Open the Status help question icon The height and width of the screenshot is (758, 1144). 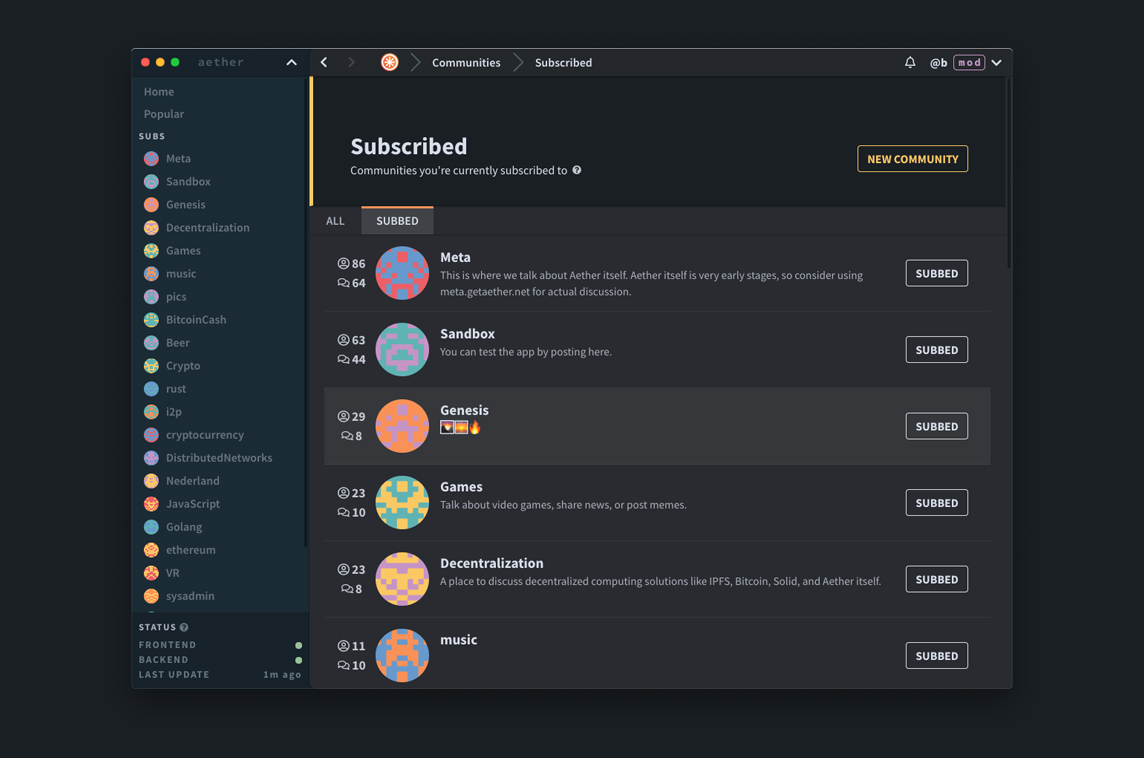184,627
